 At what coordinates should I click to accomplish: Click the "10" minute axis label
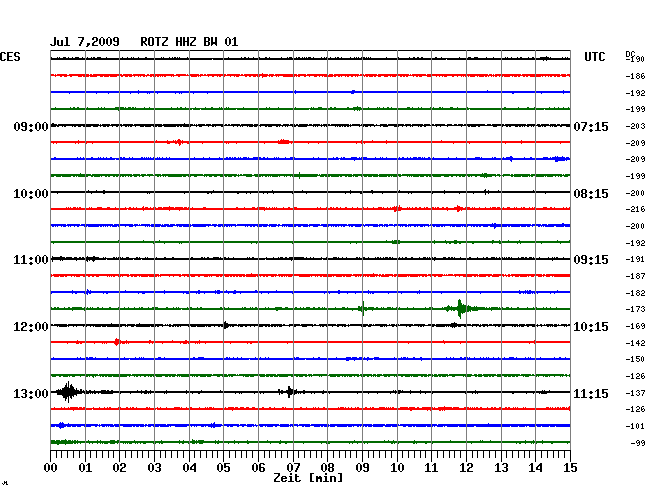click(x=397, y=467)
